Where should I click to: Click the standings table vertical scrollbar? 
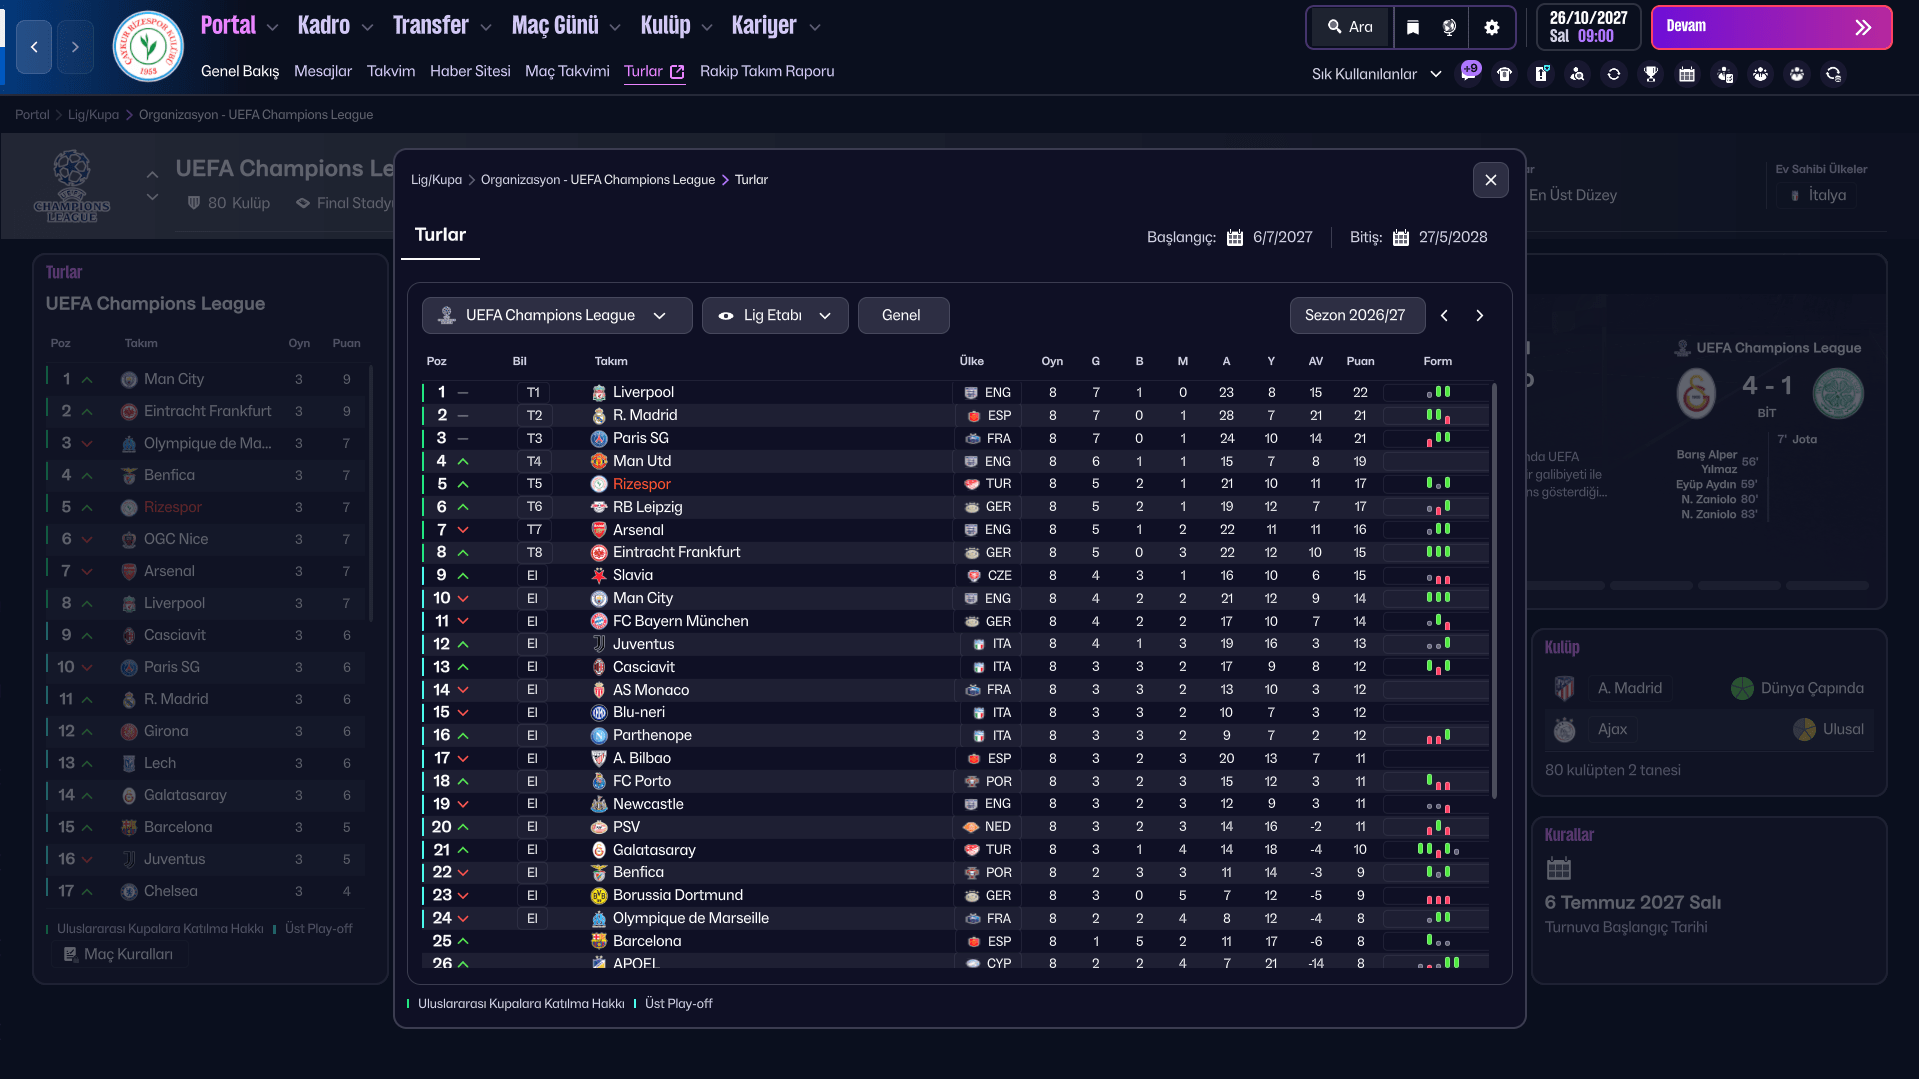(1494, 590)
